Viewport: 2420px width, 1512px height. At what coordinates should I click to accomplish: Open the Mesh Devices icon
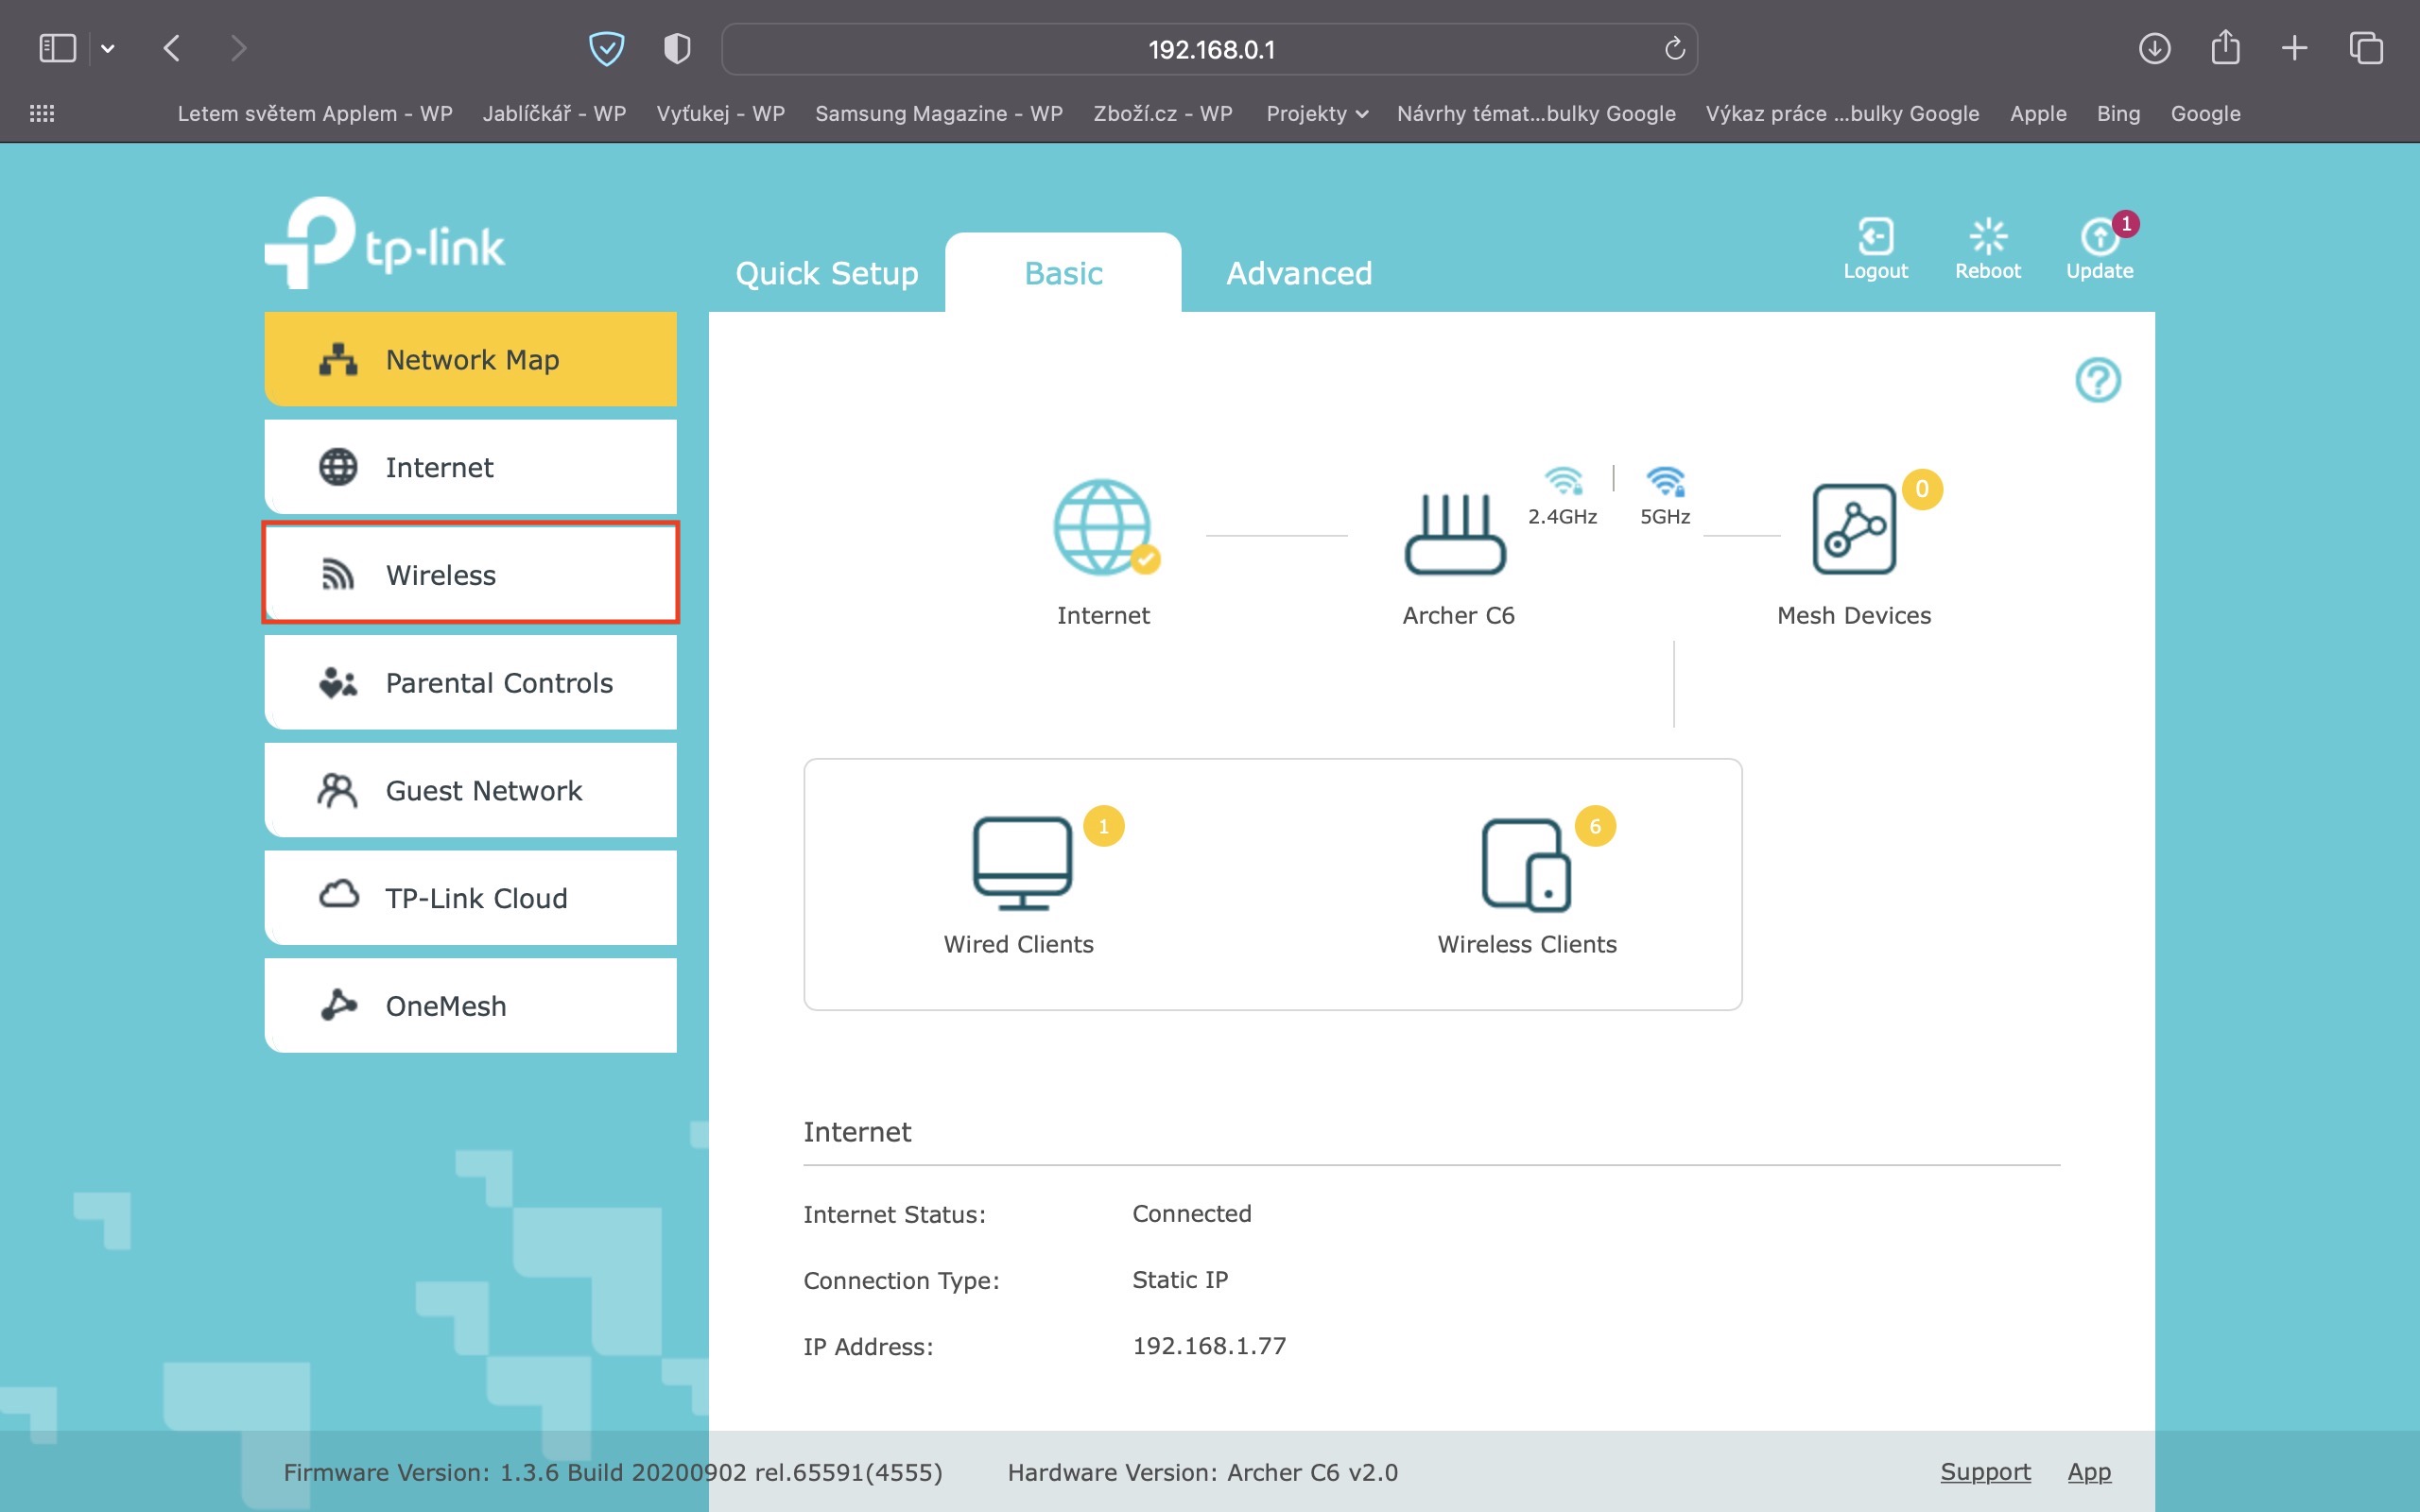(1853, 529)
